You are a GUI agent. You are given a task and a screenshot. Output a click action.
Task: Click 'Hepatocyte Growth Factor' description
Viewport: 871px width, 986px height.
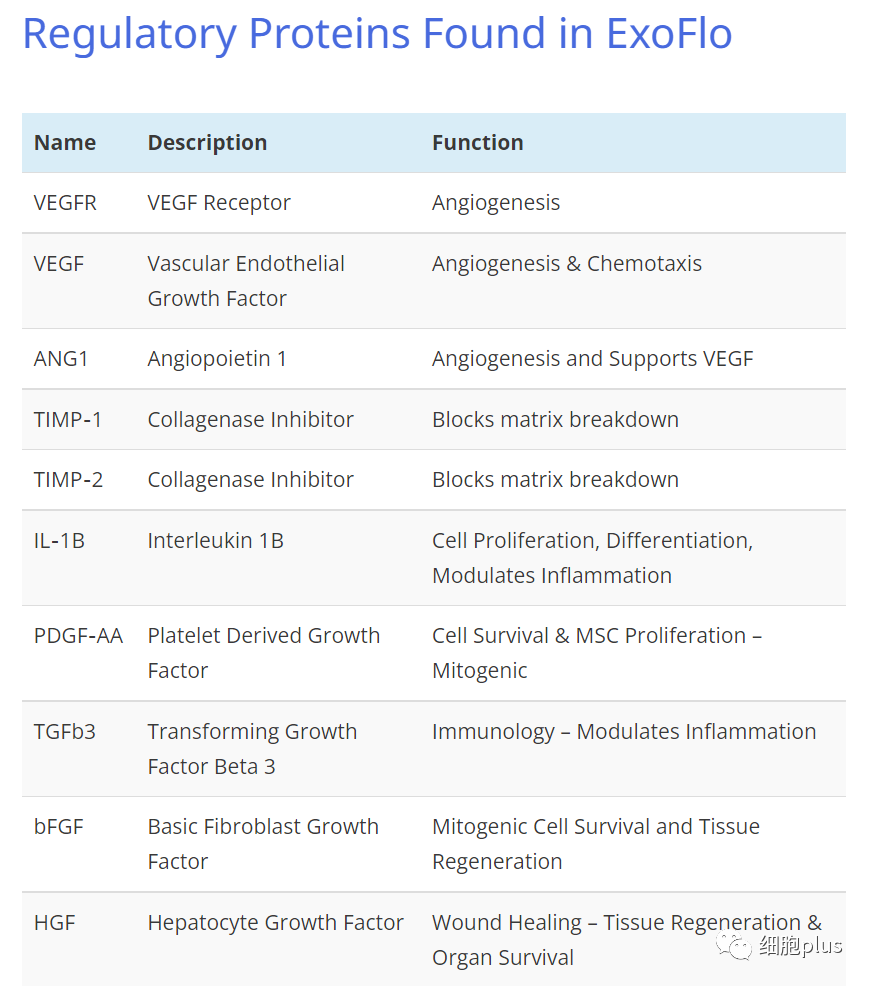[275, 923]
